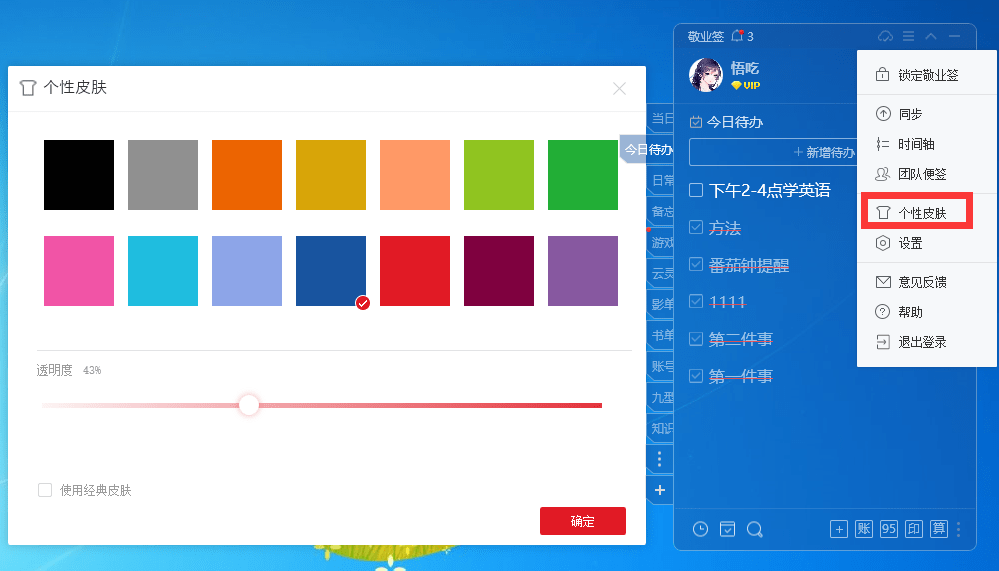Image resolution: width=999 pixels, height=571 pixels.
Task: Click the calendar checkmark icon at panel bottom
Action: [x=728, y=529]
